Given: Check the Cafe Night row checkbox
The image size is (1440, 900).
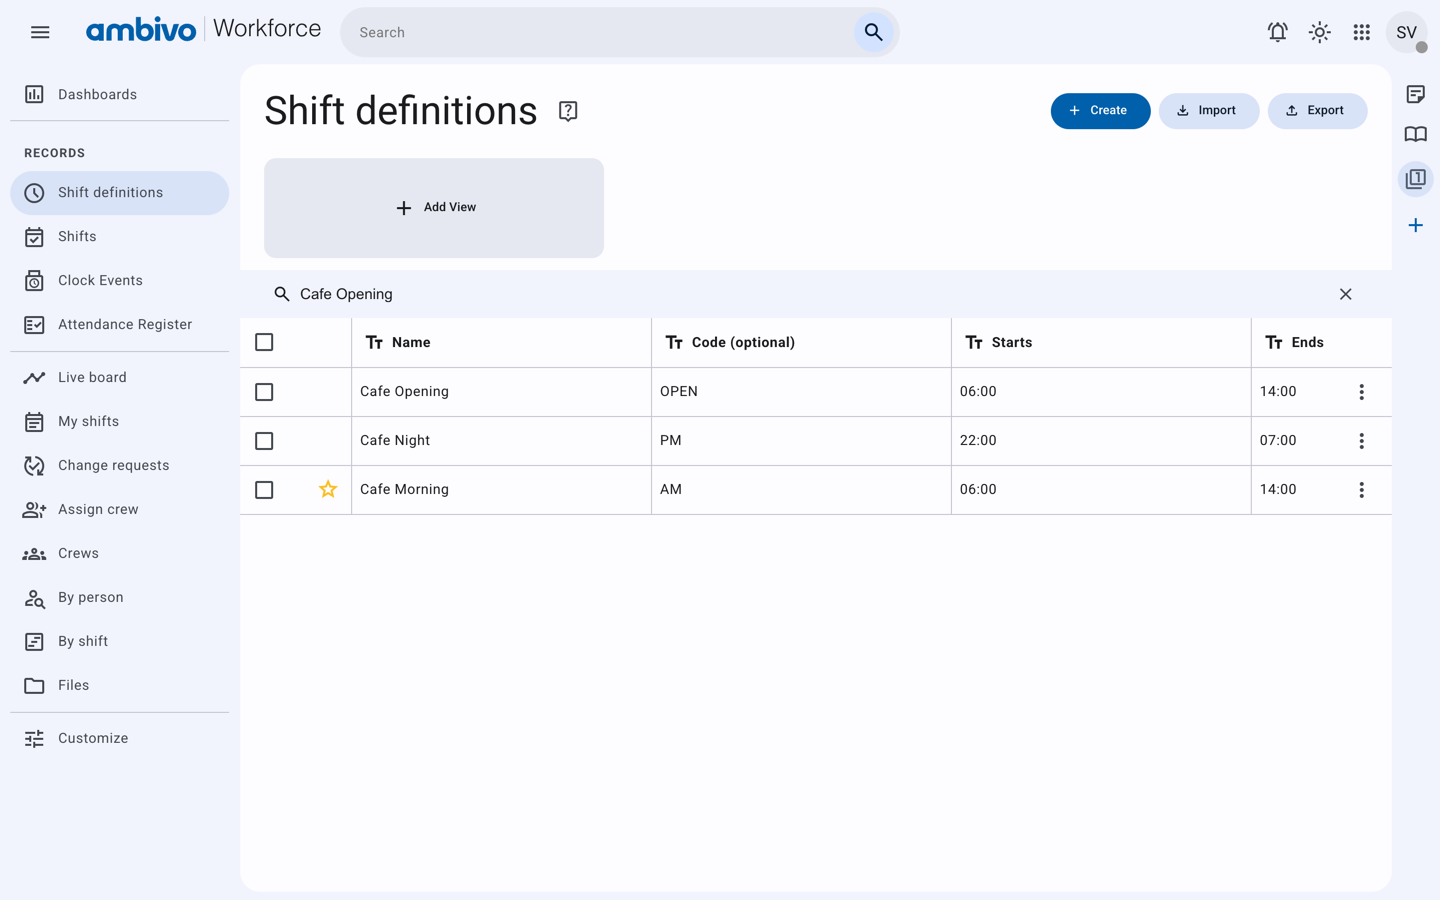Looking at the screenshot, I should coord(264,441).
